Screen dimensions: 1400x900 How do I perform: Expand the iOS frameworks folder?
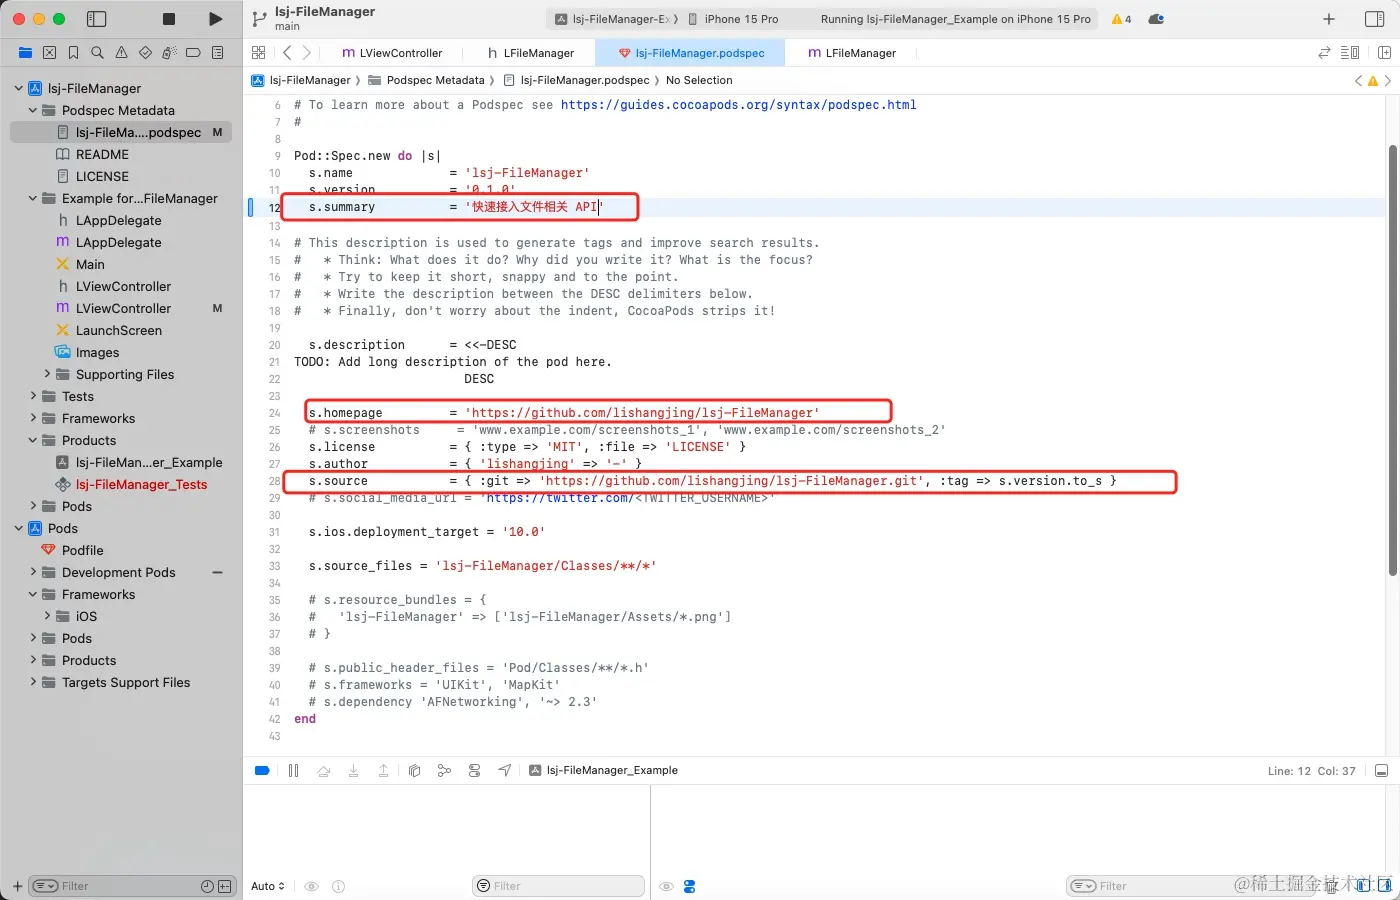(47, 616)
